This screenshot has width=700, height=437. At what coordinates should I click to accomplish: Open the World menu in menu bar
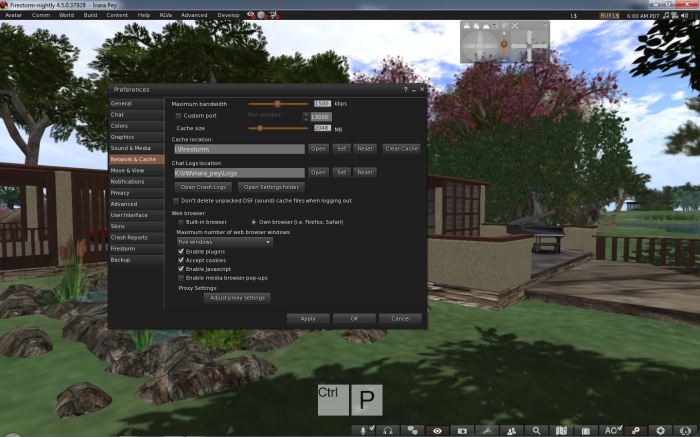66,15
